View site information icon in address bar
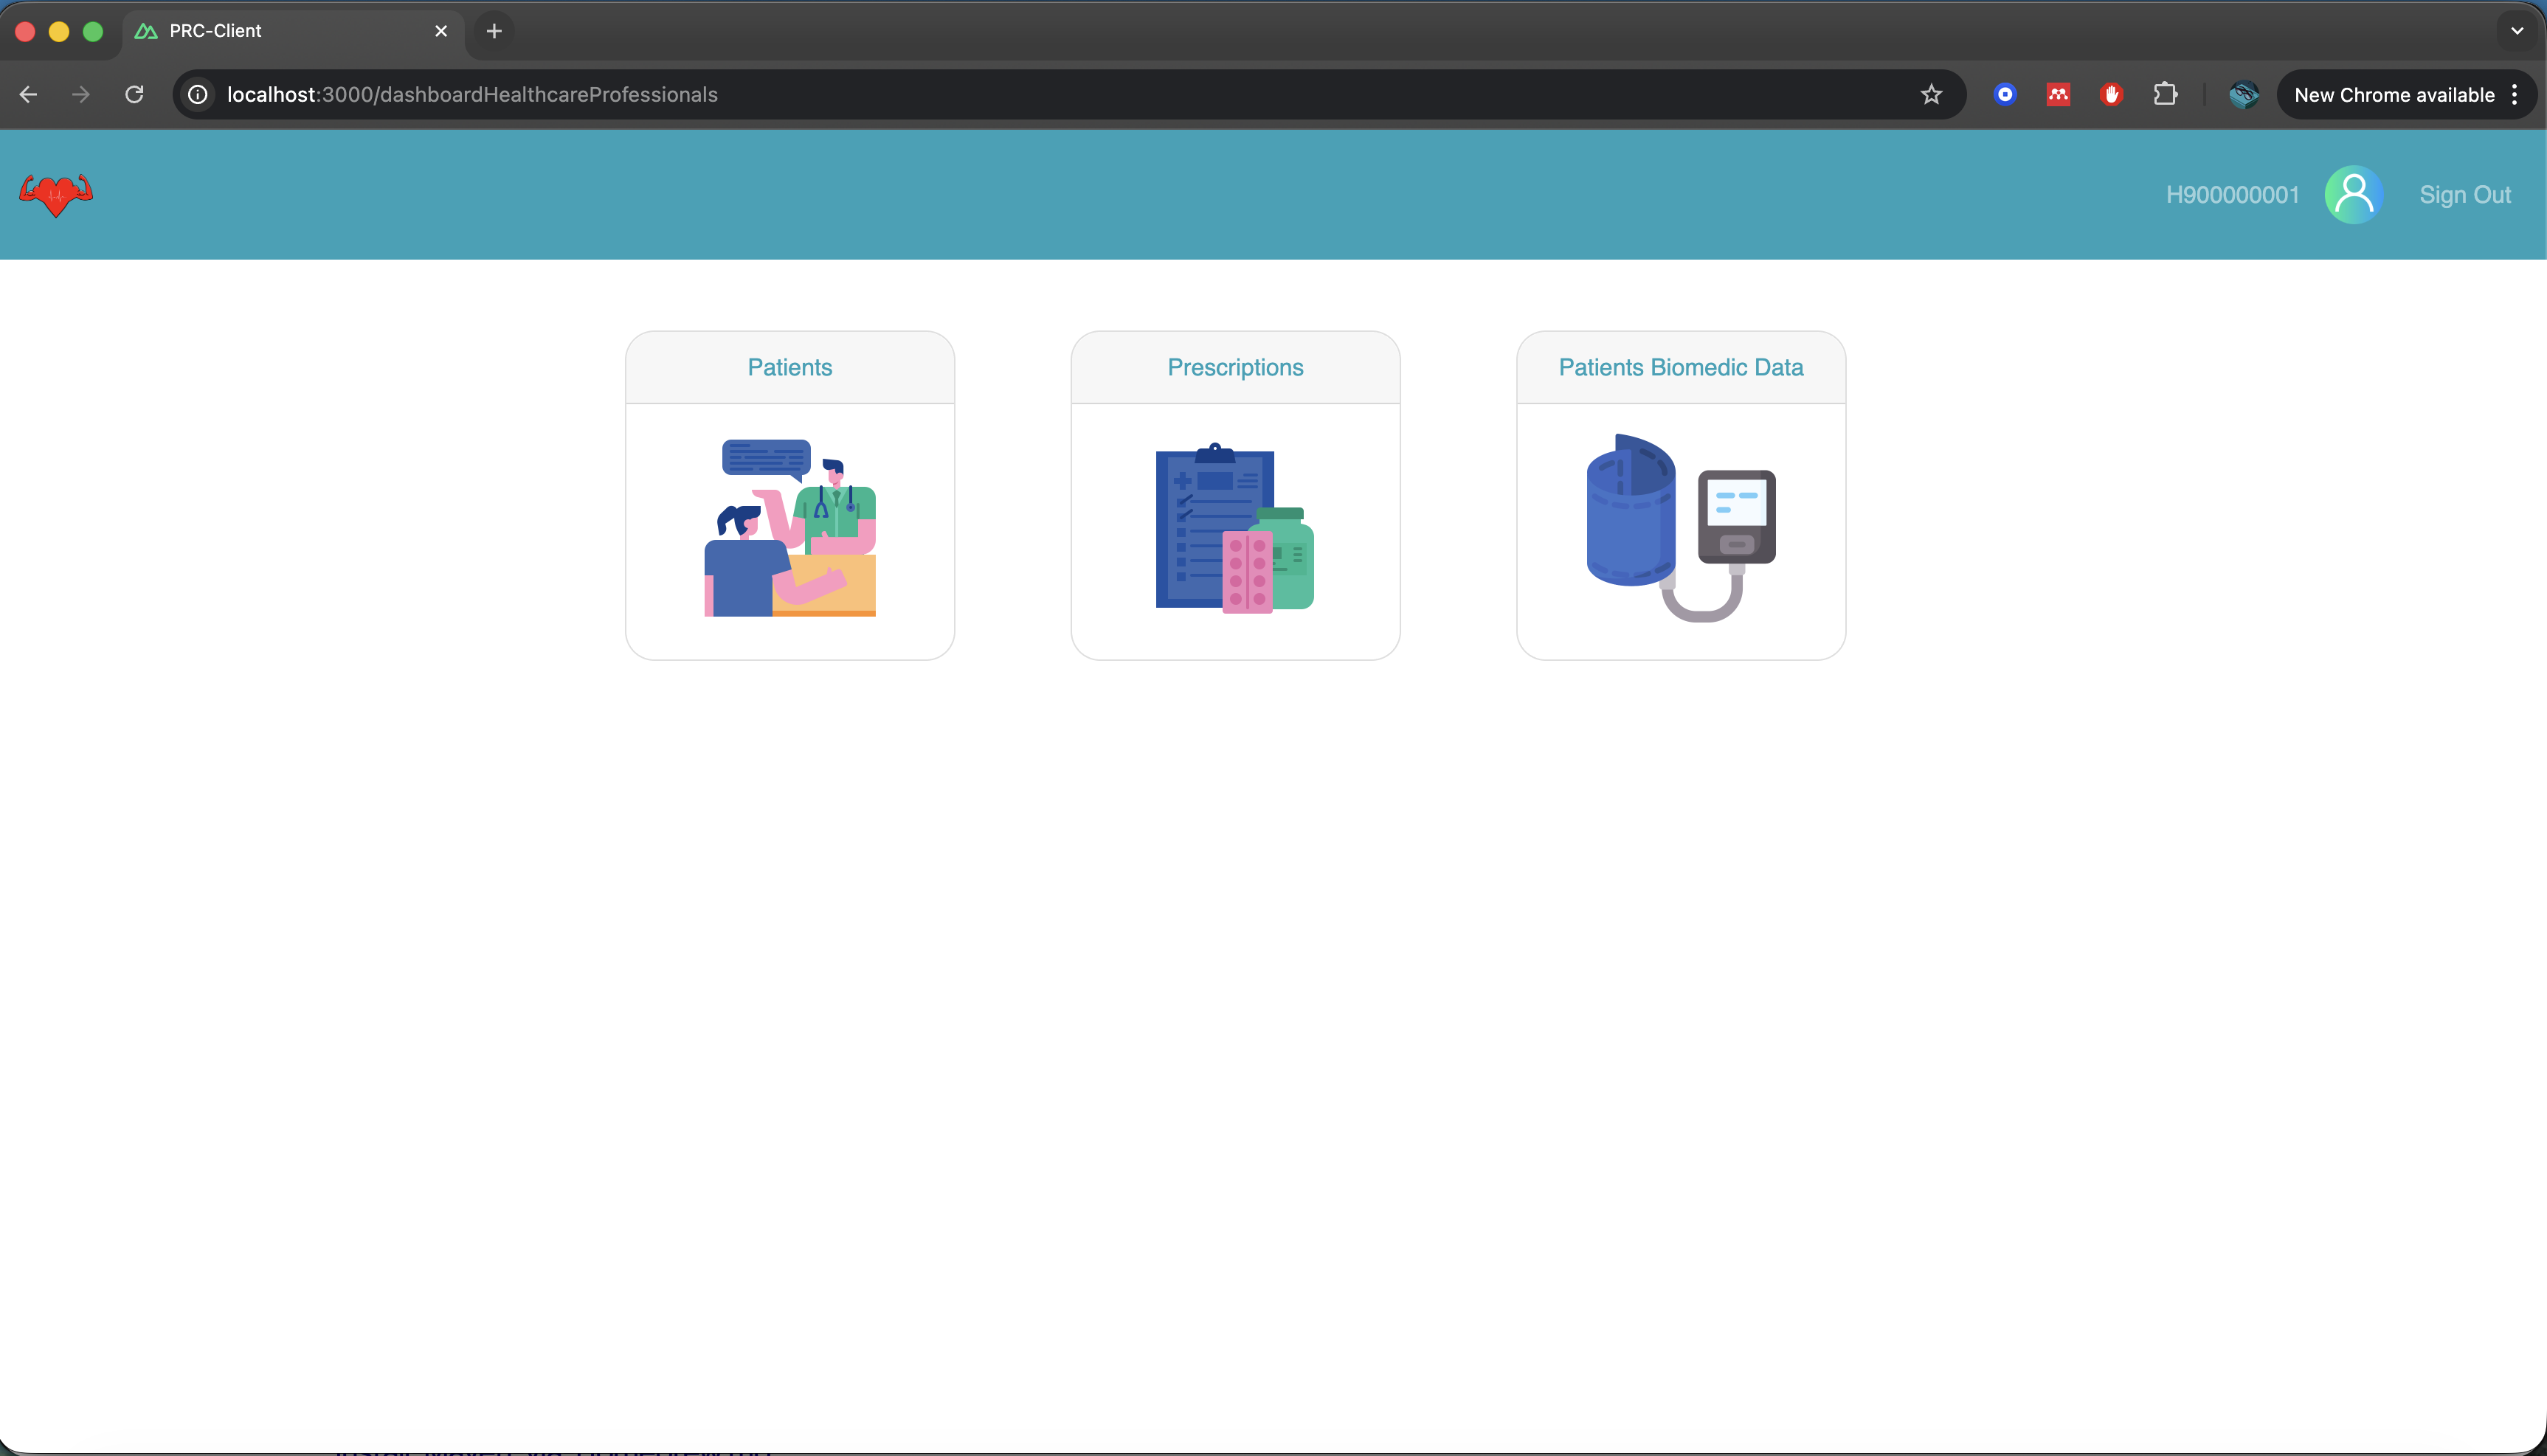The width and height of the screenshot is (2547, 1456). click(x=198, y=94)
